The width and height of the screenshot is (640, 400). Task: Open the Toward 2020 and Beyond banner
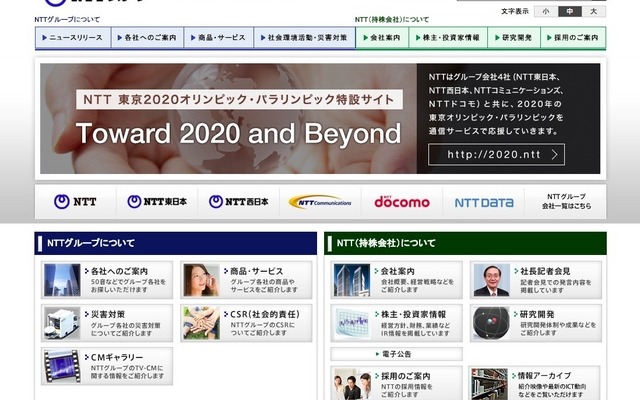tap(320, 118)
